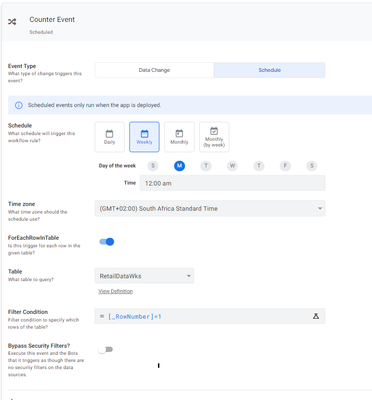
Task: Open the Time zone dropdown
Action: pos(210,208)
